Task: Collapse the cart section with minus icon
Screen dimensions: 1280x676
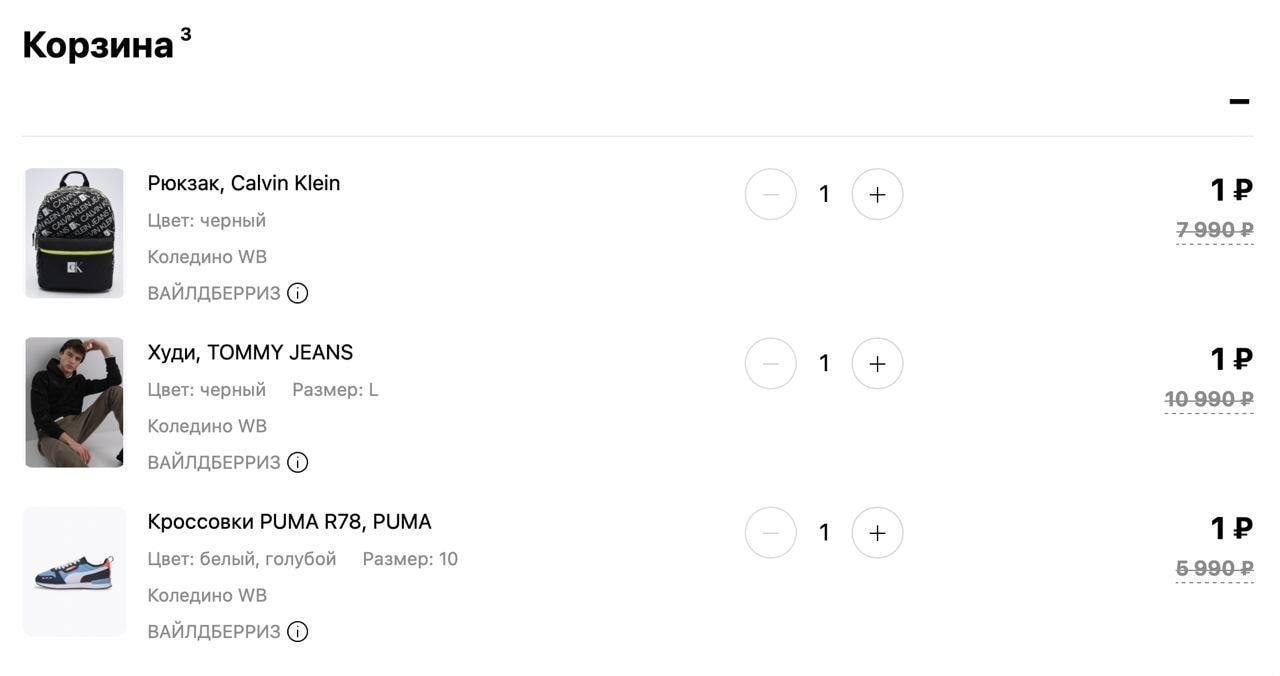Action: tap(1239, 101)
